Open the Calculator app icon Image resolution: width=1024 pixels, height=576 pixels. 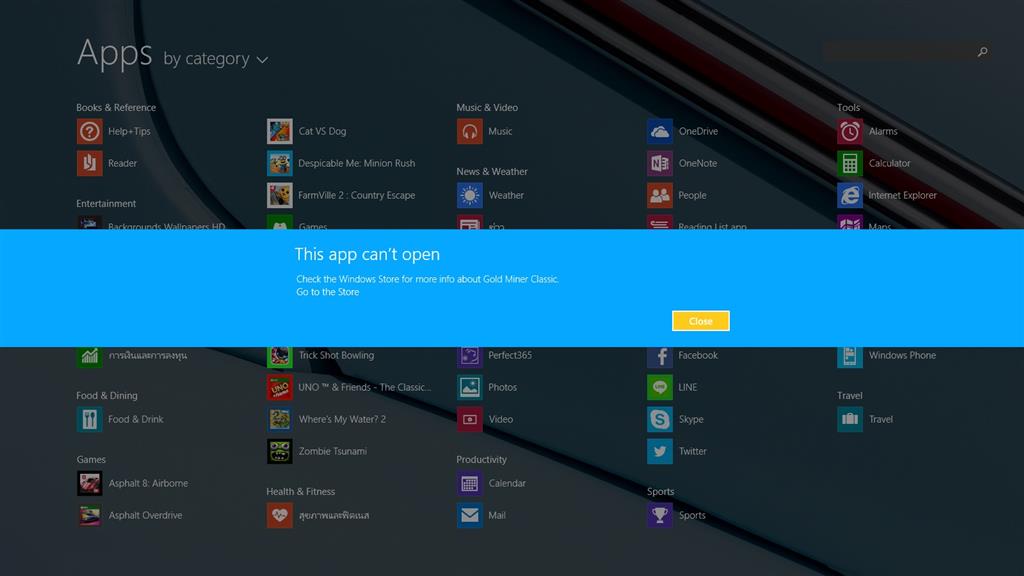850,163
